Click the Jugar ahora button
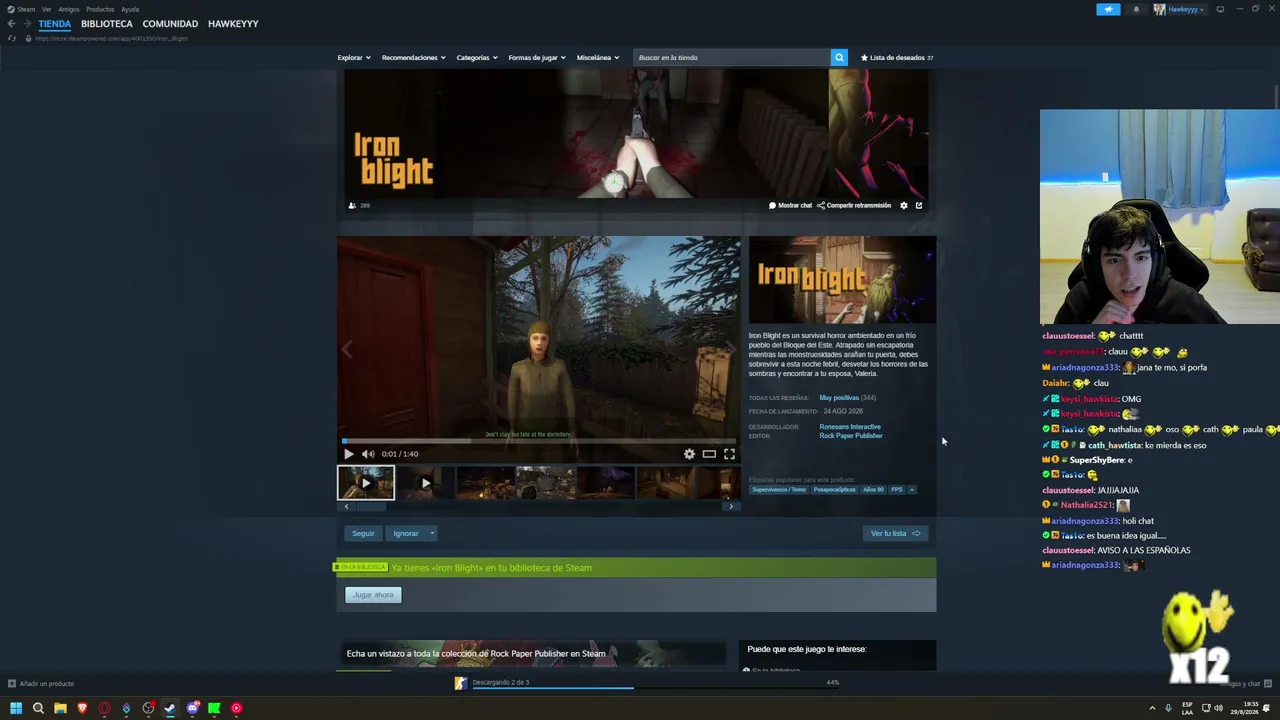 click(373, 595)
